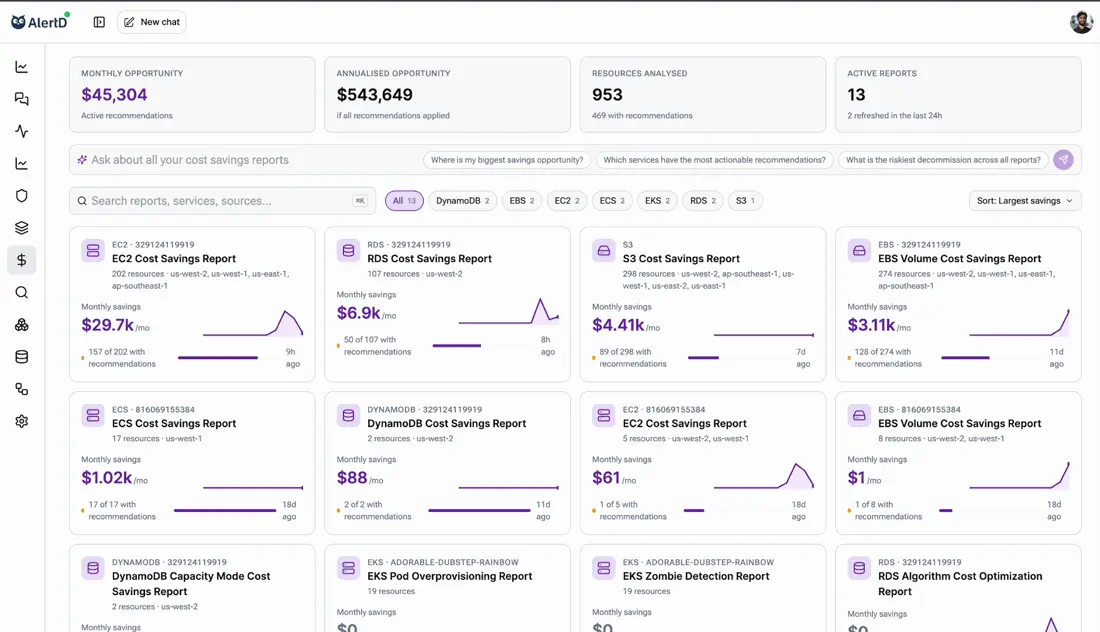Open the EKS Zombie Detection Report

(703, 588)
